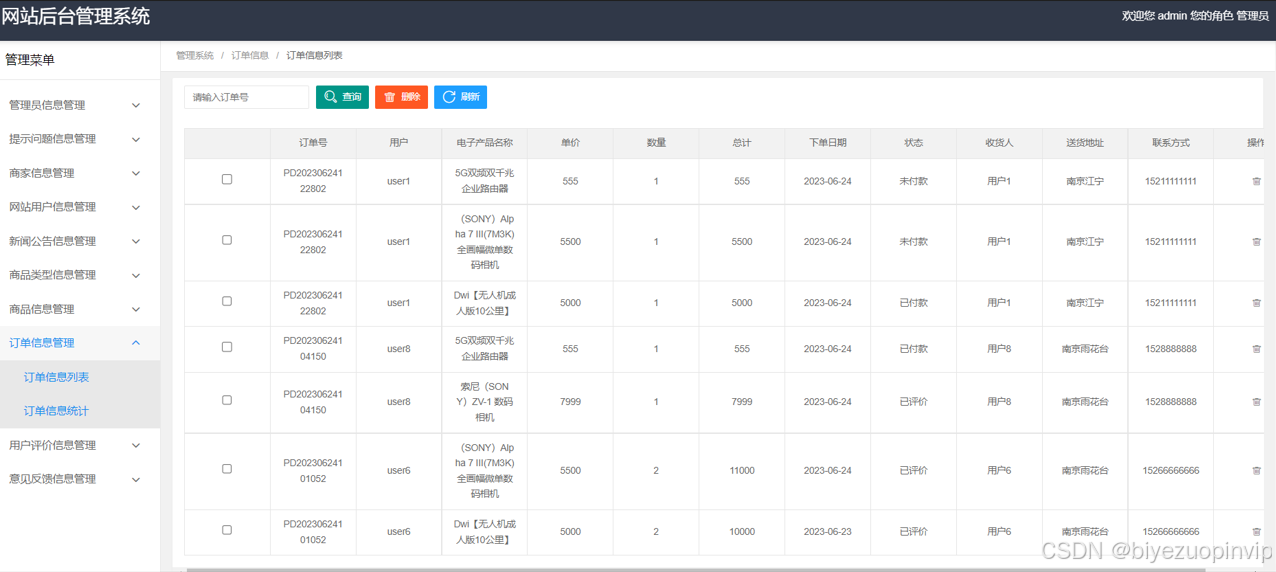The width and height of the screenshot is (1276, 572).
Task: Check the user1 Dwi 5000 order row
Action: tap(227, 301)
